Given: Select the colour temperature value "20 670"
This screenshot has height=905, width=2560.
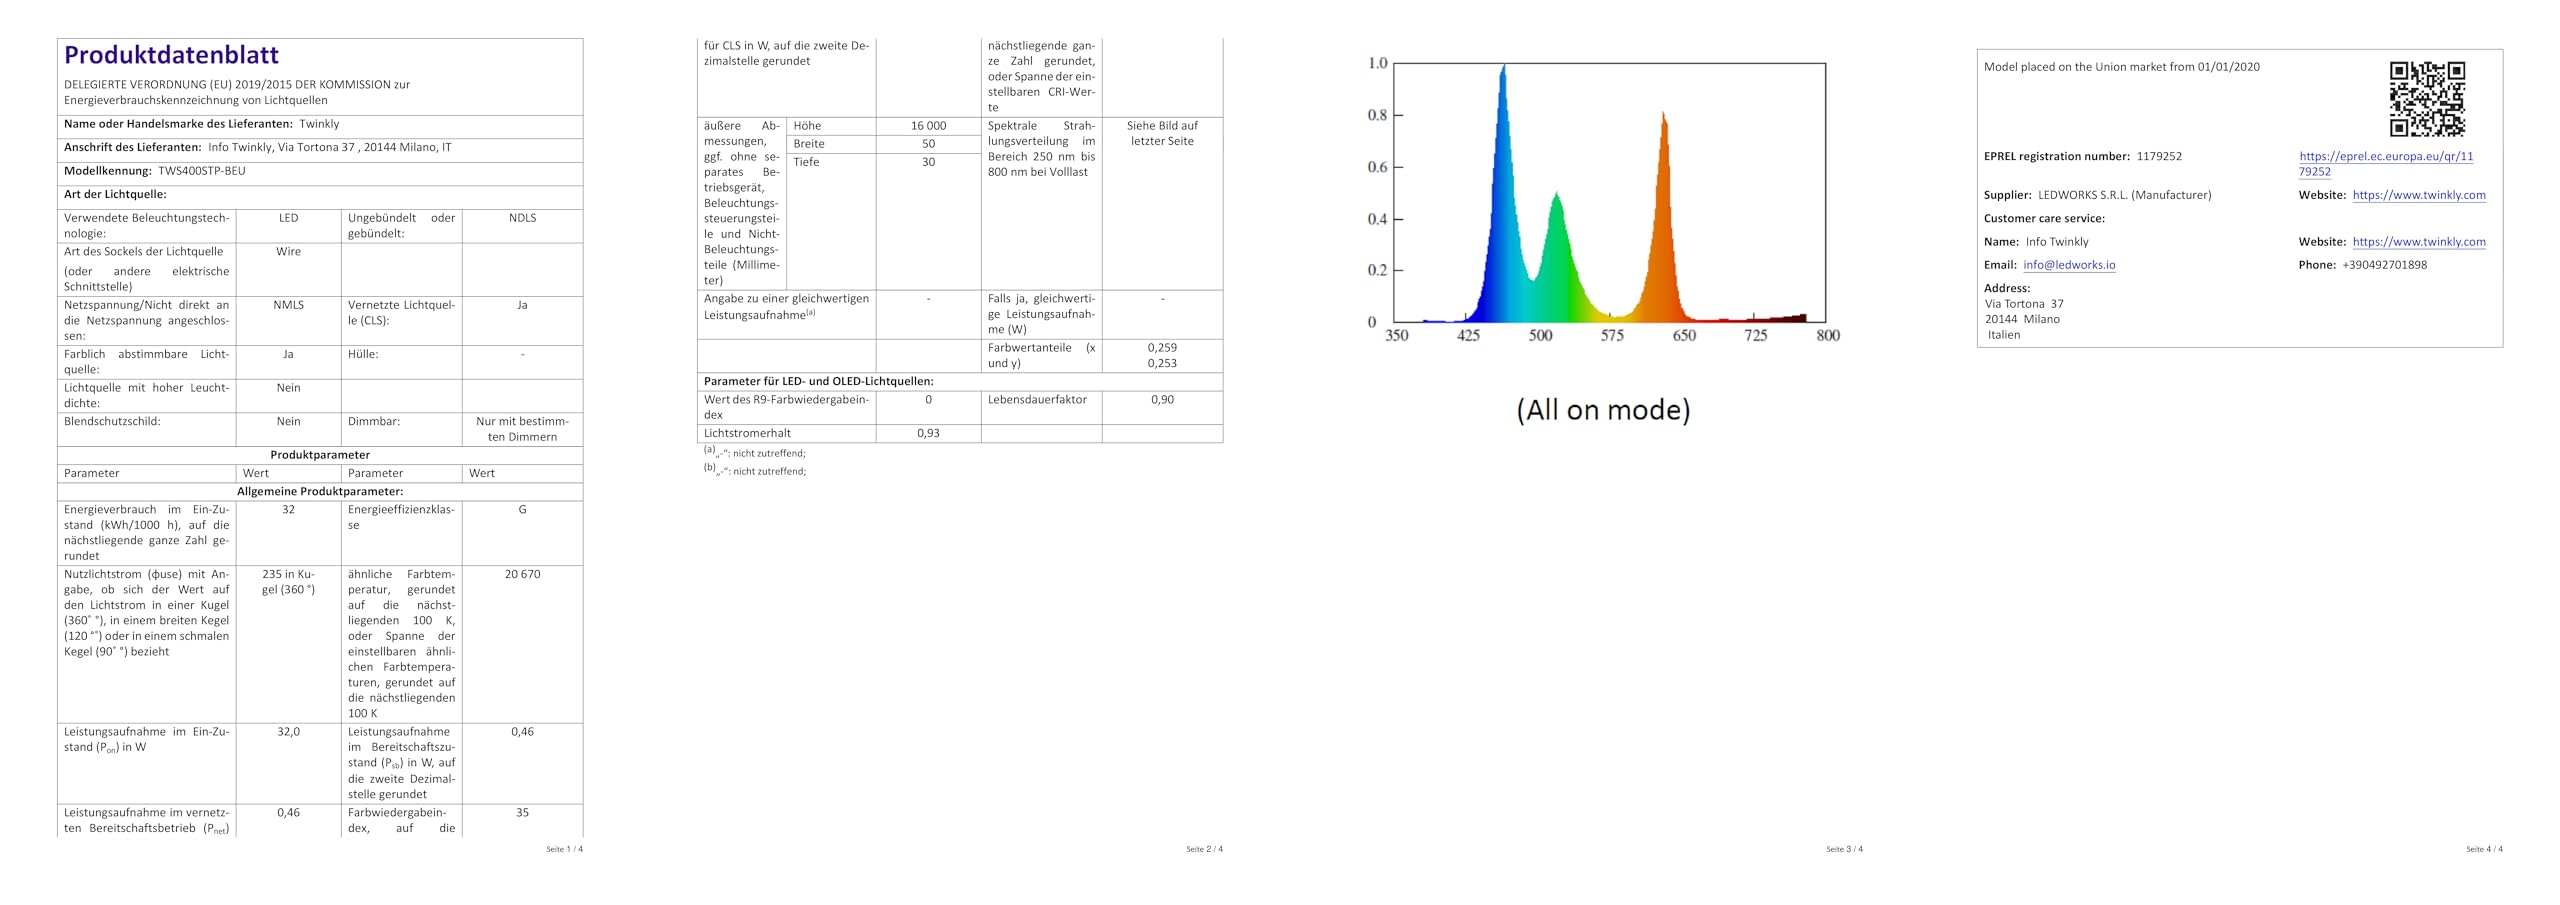Looking at the screenshot, I should 522,575.
